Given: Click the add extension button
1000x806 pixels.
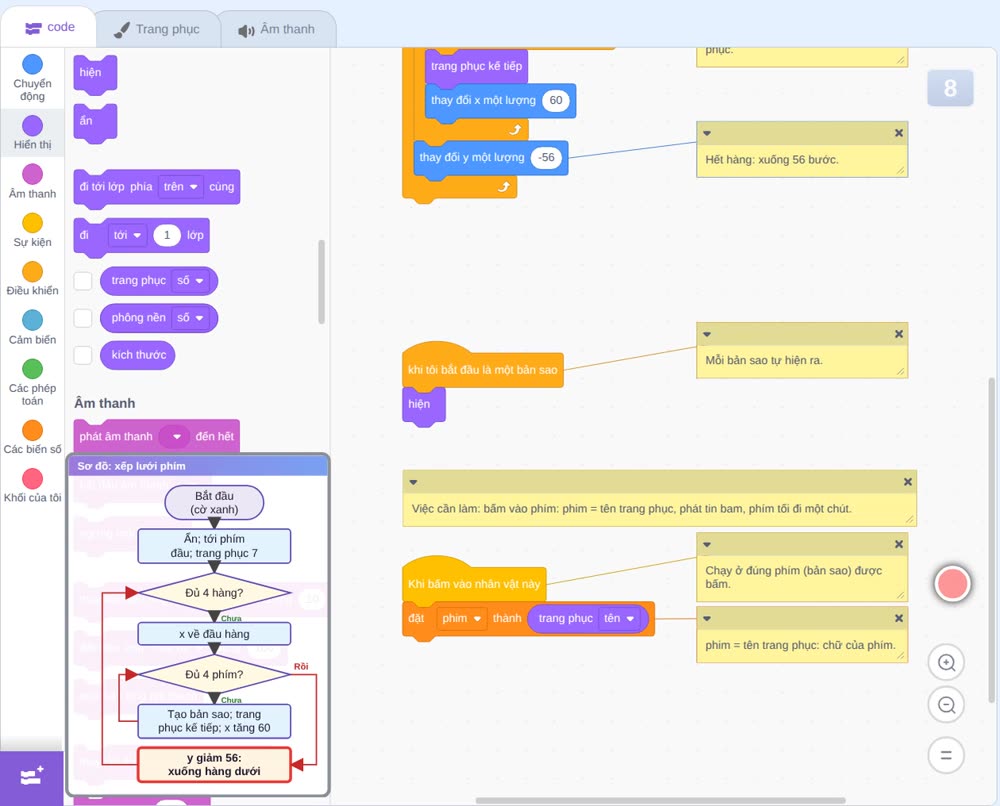Looking at the screenshot, I should (31, 777).
